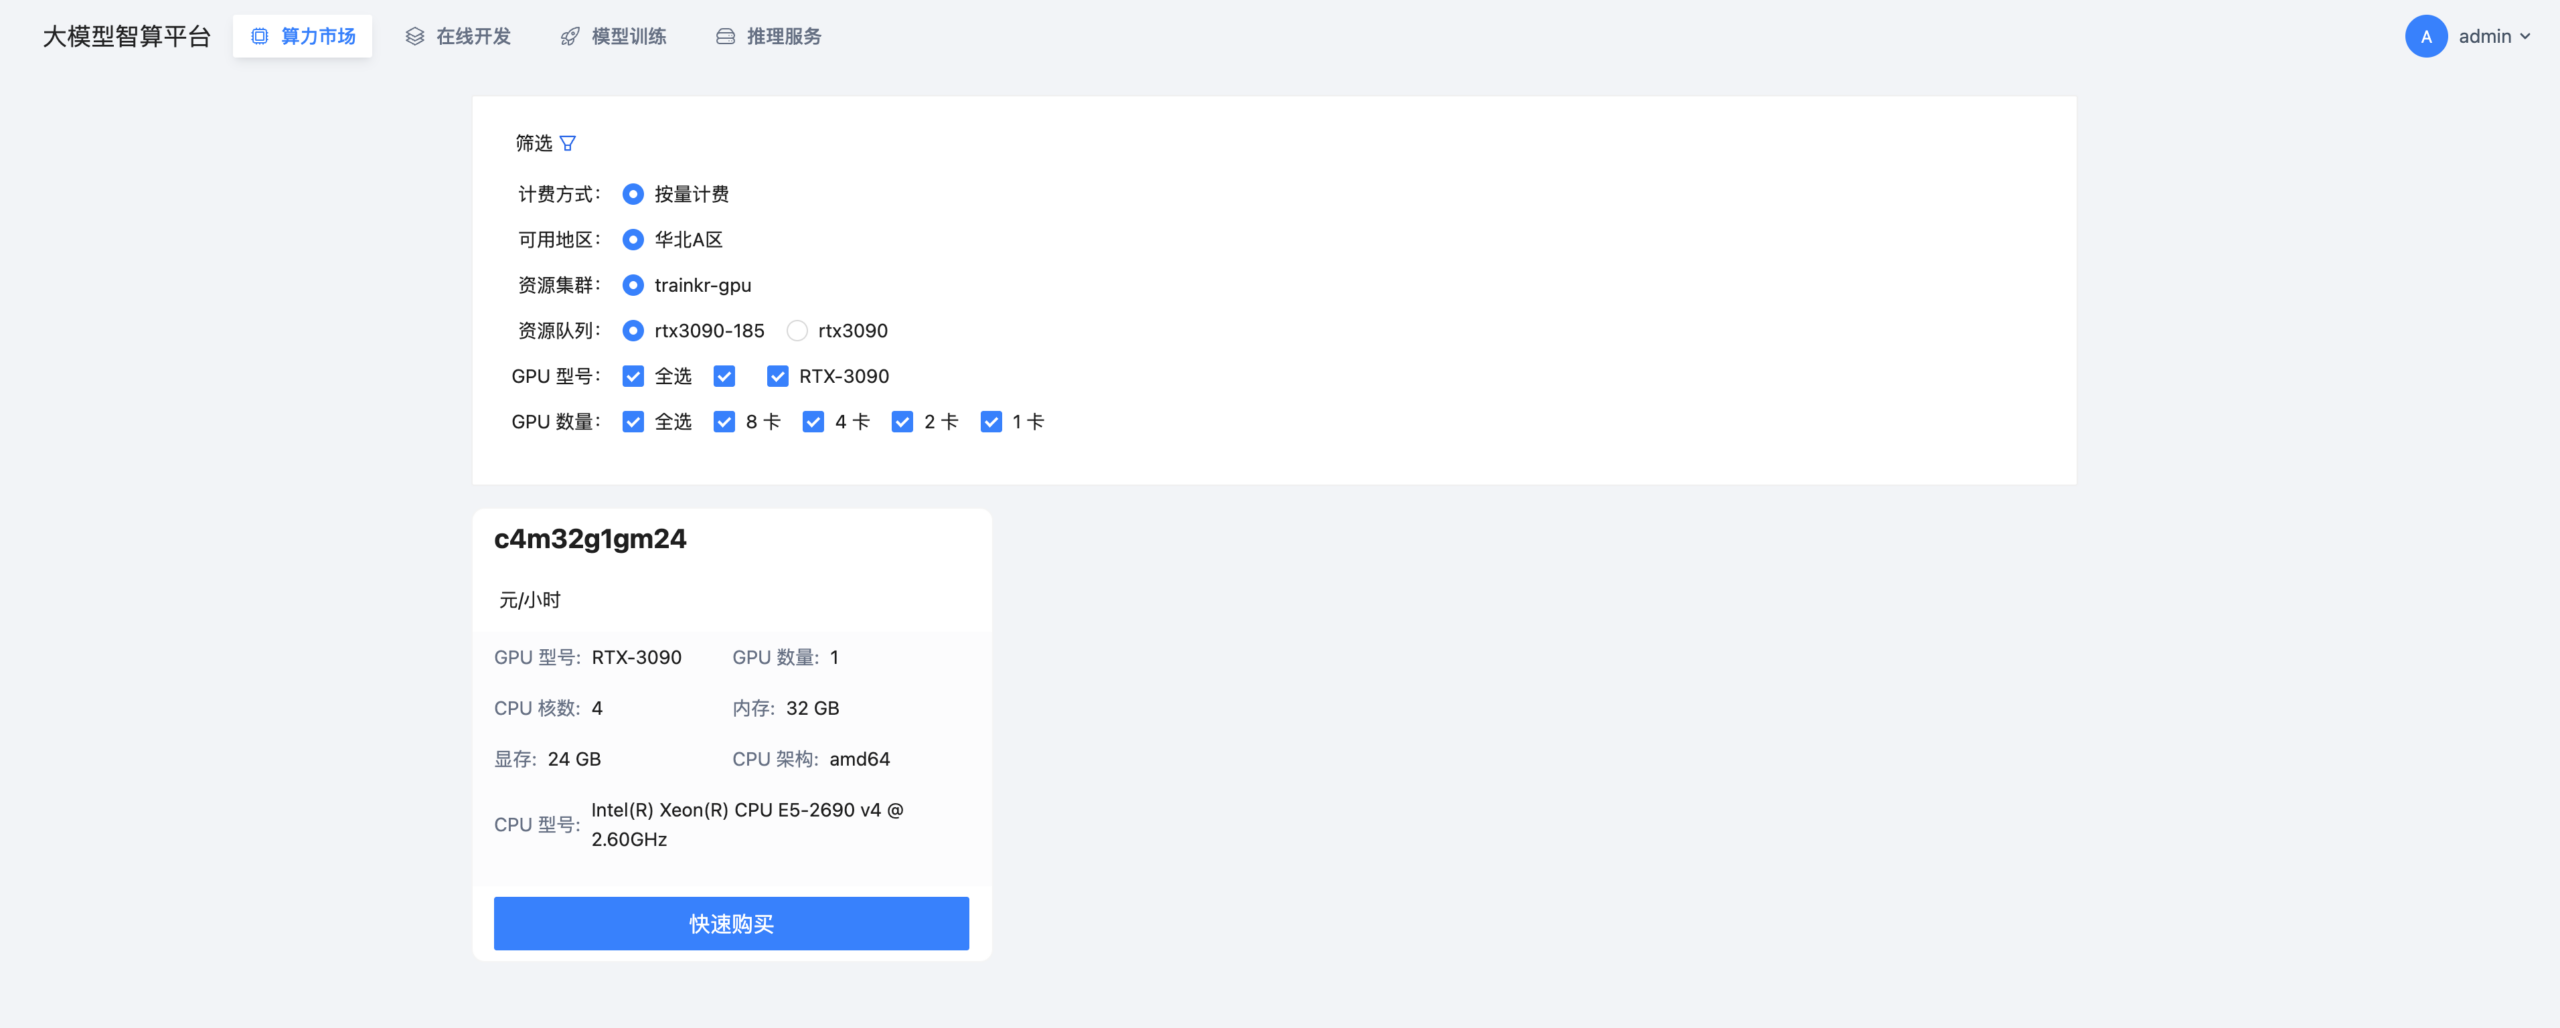The height and width of the screenshot is (1028, 2560).
Task: Toggle the unlabeled GPU model checkbox
Action: (x=724, y=376)
